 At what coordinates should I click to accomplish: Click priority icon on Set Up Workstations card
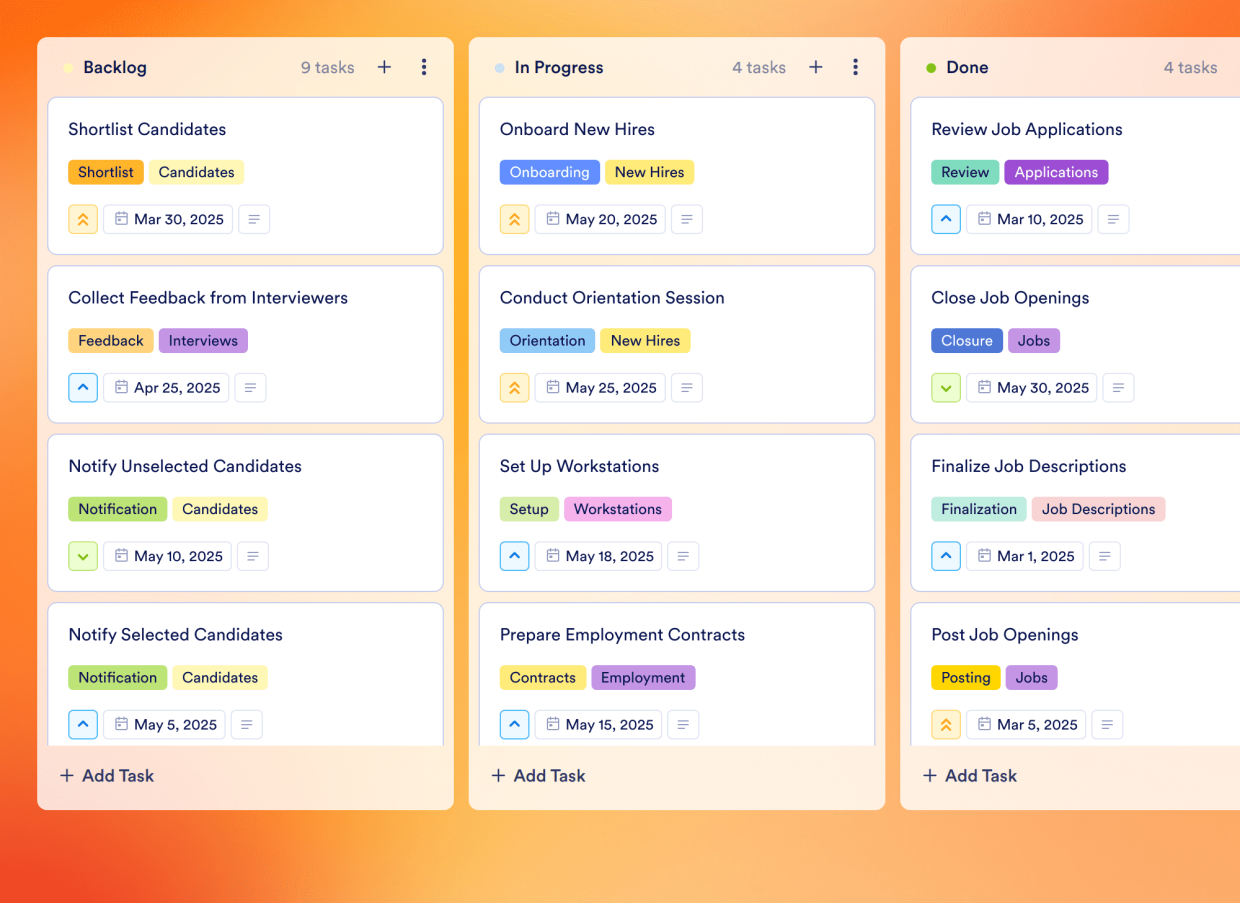click(x=514, y=556)
